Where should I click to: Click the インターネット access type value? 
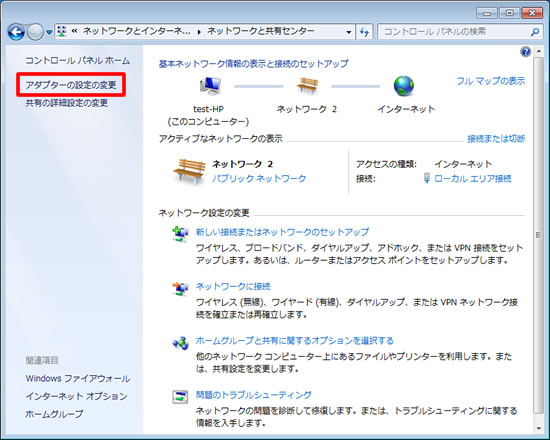pos(463,164)
